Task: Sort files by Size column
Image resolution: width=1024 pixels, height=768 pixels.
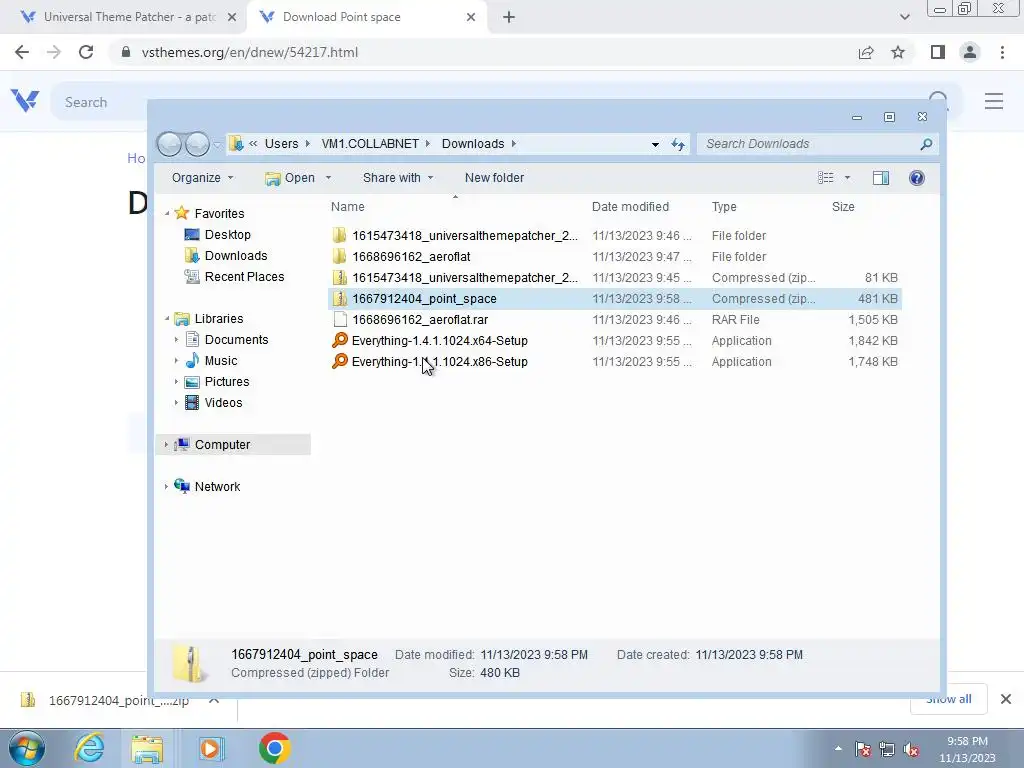Action: tap(842, 206)
